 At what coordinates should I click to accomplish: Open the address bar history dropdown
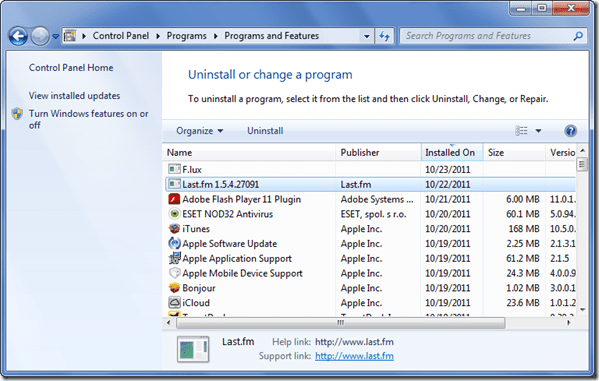click(366, 36)
